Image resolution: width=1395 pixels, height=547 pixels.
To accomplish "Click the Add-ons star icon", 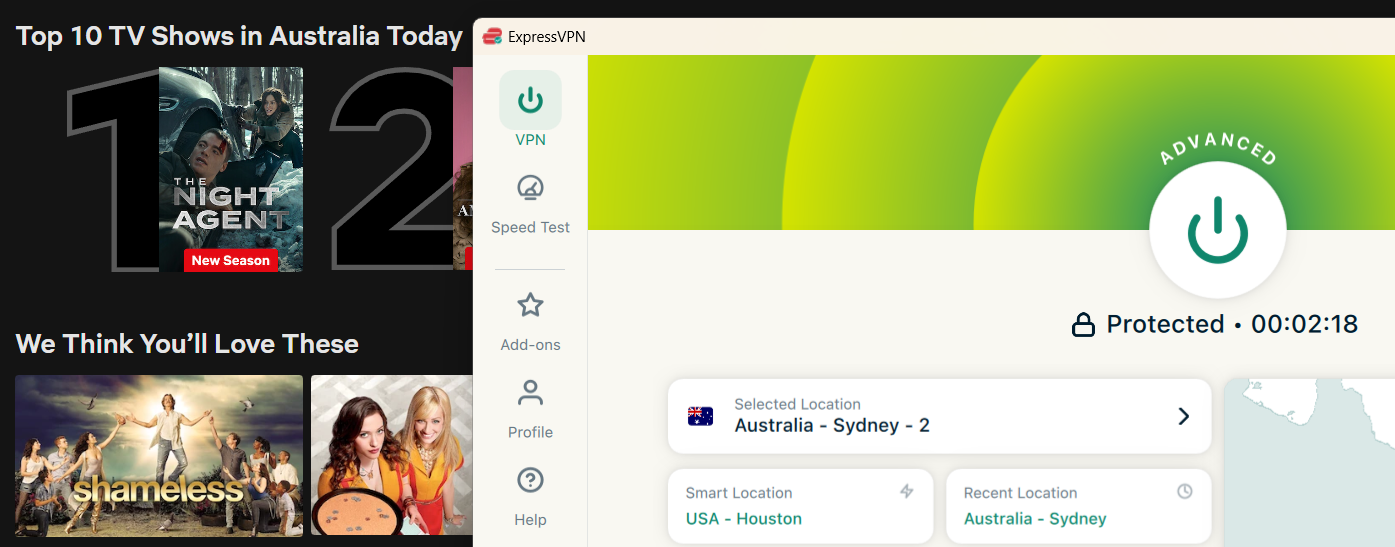I will (530, 305).
